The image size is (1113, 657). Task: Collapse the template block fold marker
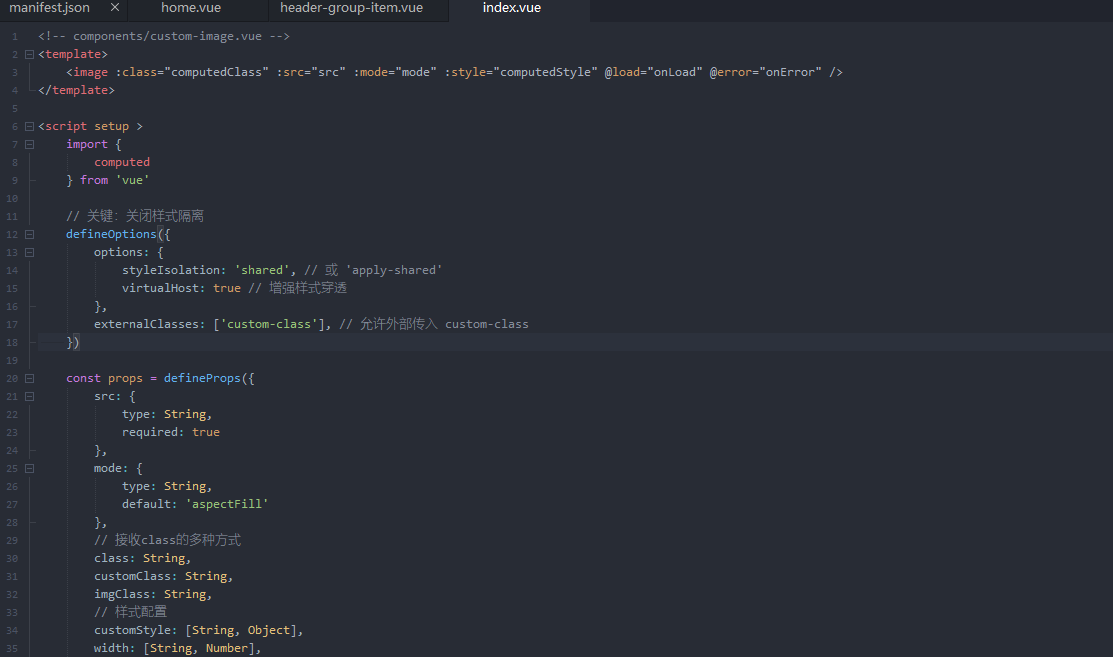coord(30,54)
